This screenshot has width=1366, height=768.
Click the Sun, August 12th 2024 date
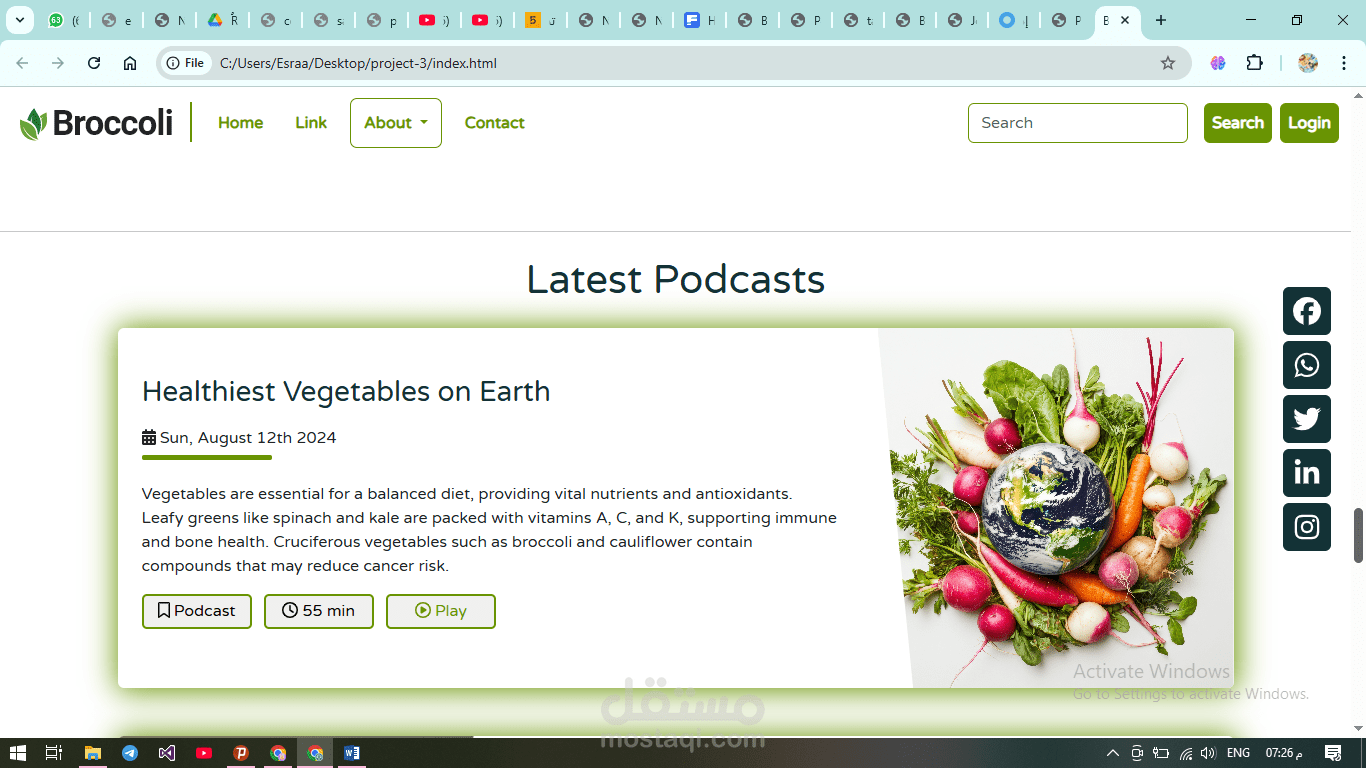pyautogui.click(x=248, y=438)
